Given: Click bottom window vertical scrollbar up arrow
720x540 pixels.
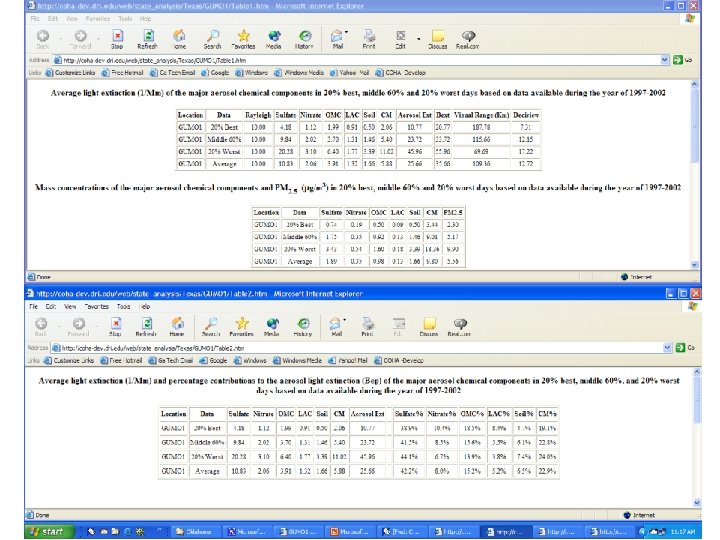Looking at the screenshot, I should (697, 371).
